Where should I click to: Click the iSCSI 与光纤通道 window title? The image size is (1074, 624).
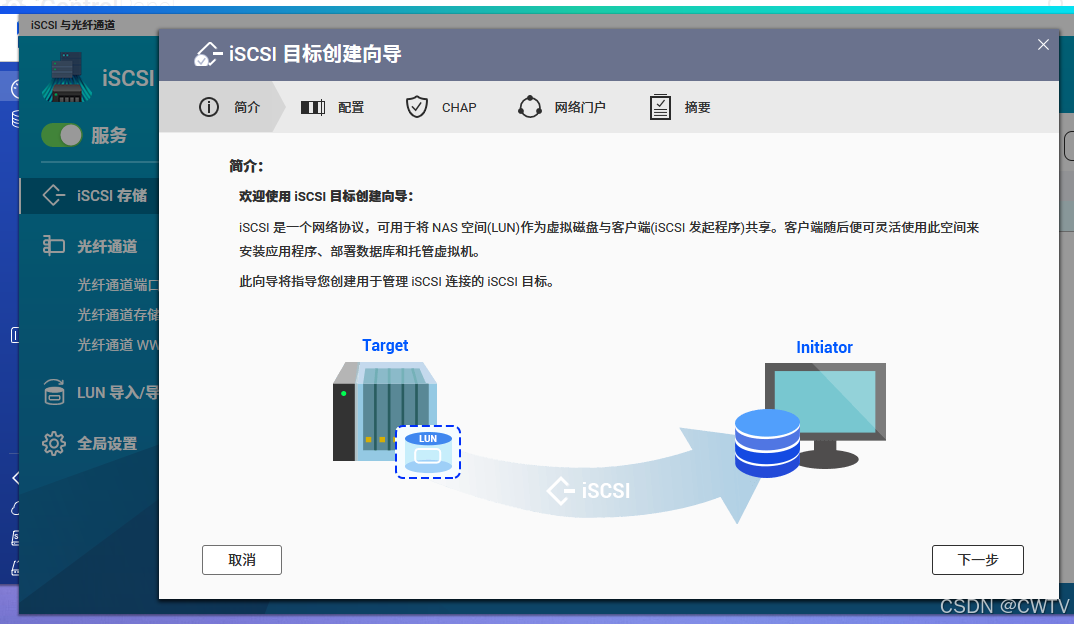click(73, 25)
